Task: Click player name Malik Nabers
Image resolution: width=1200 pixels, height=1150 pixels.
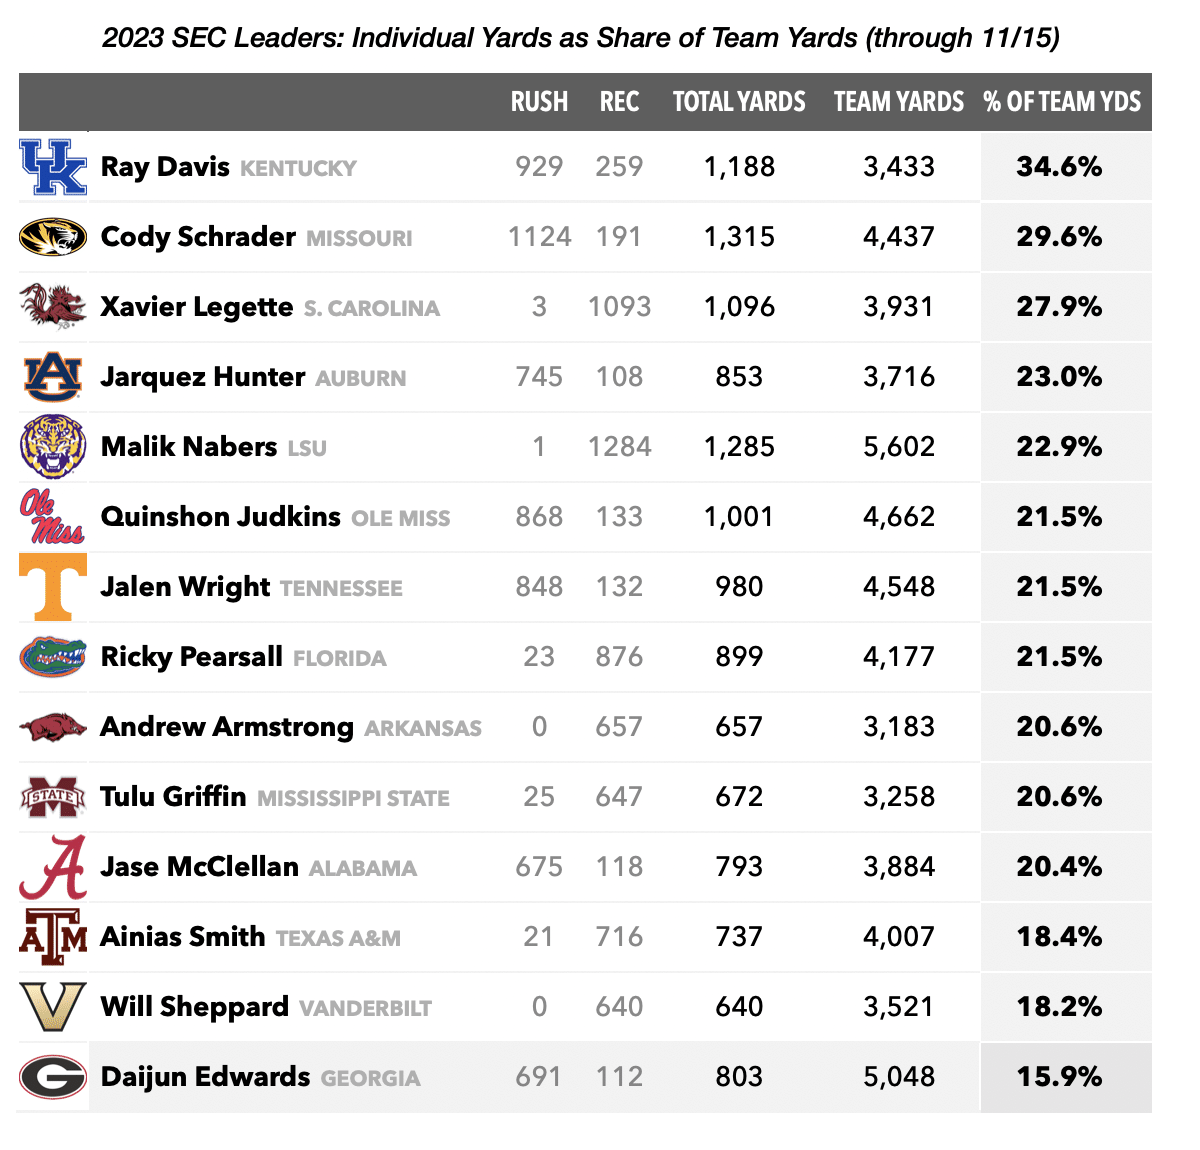Action: coord(189,446)
